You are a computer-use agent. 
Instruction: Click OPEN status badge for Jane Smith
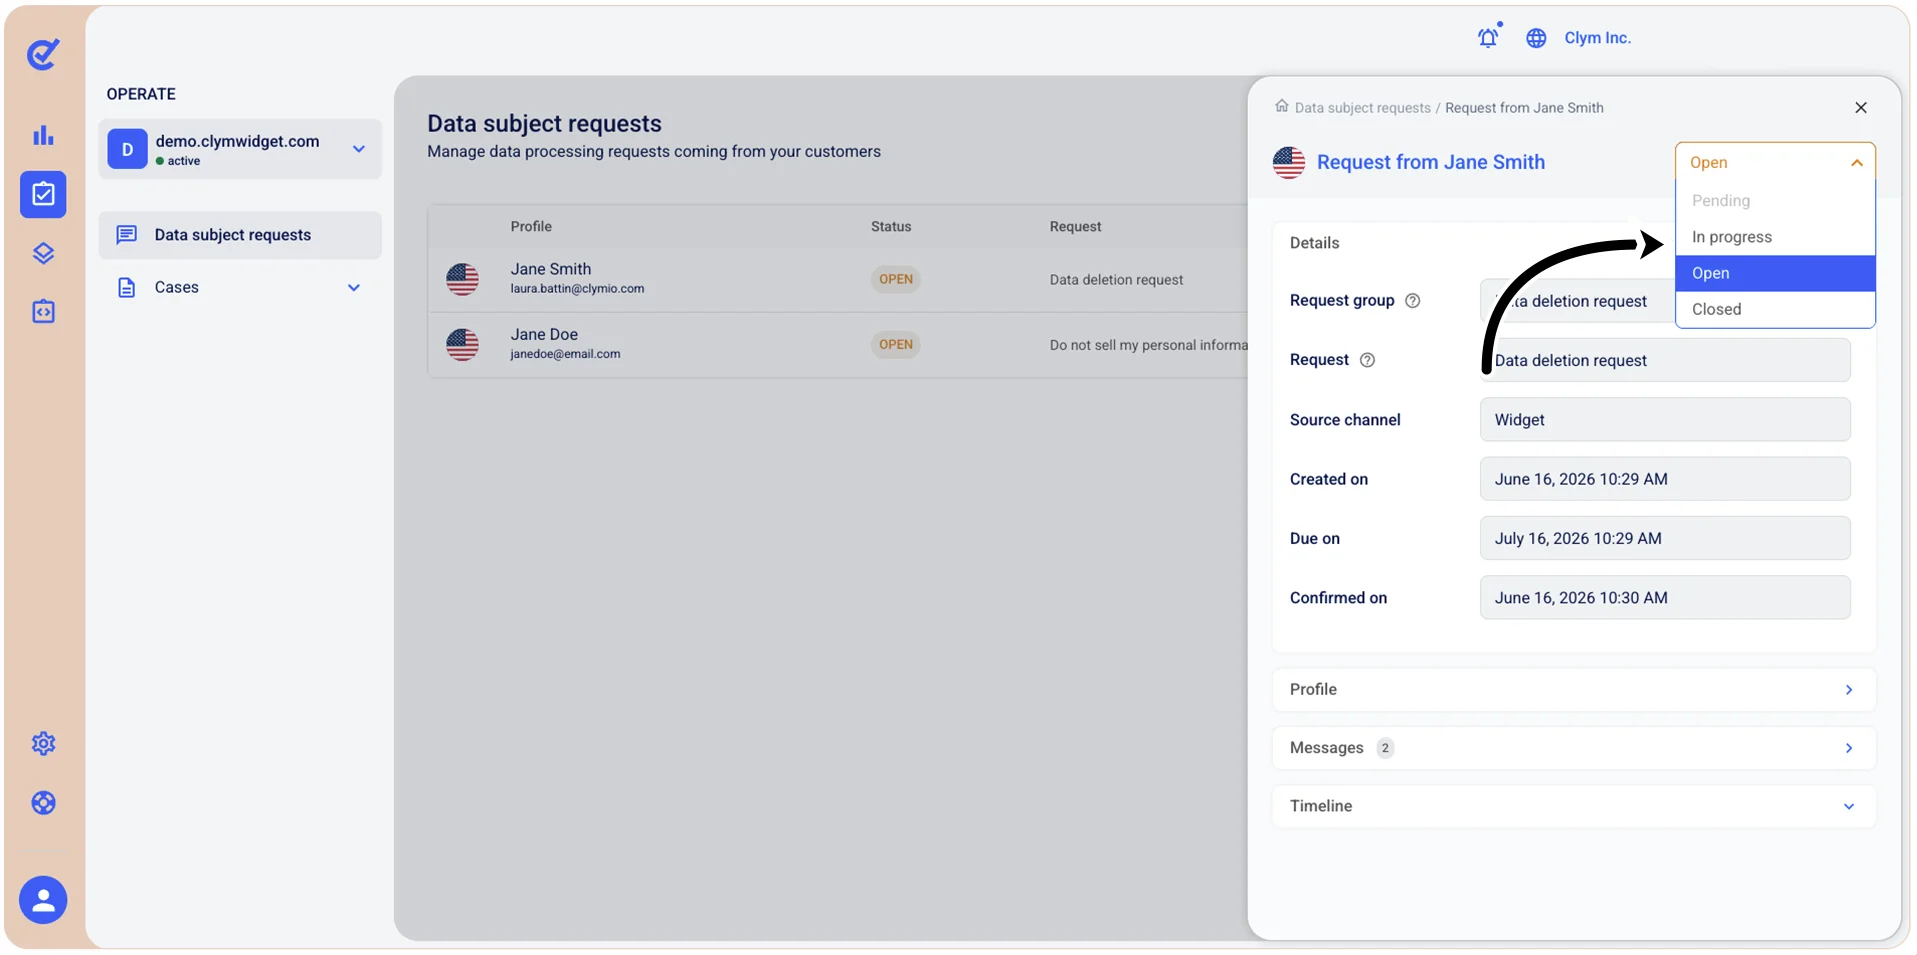point(895,279)
